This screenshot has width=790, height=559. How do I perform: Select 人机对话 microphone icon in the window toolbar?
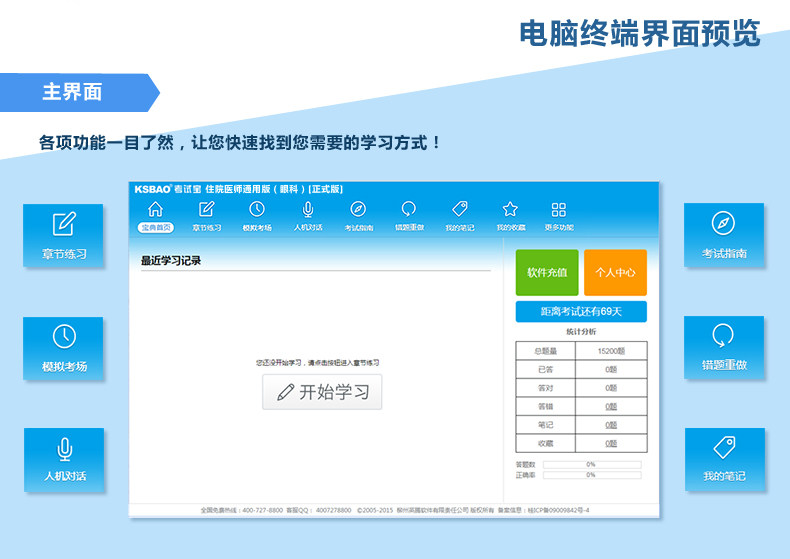(308, 209)
